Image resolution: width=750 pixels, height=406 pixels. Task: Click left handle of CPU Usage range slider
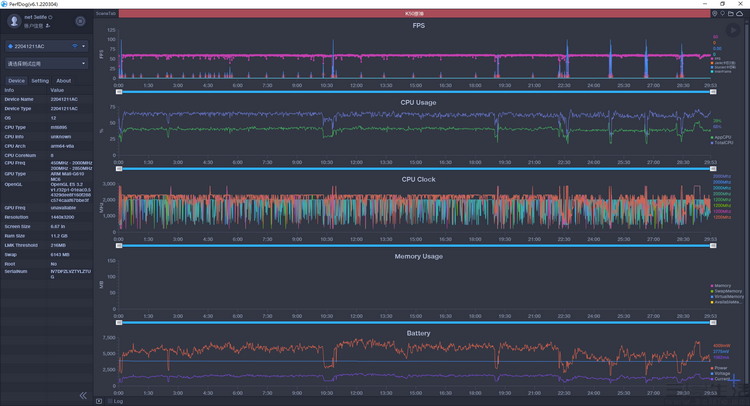click(119, 169)
